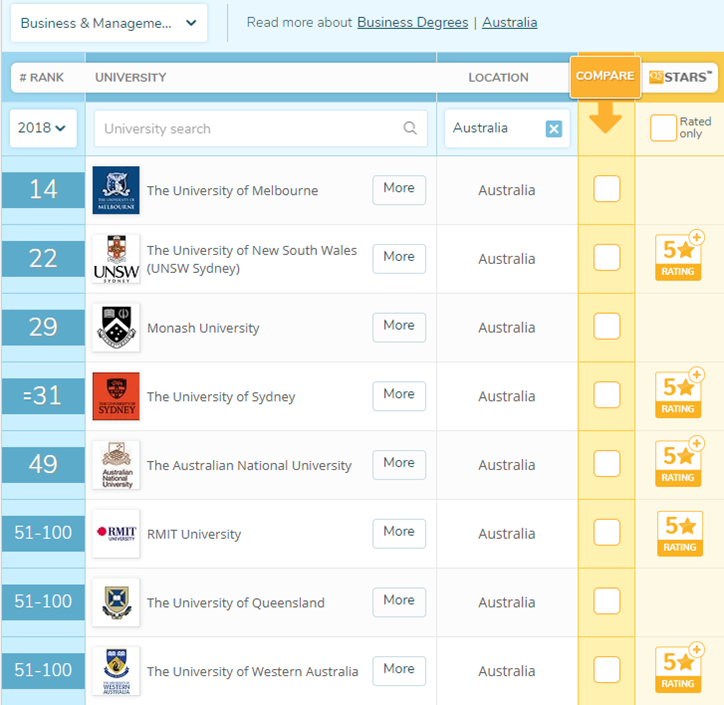
Task: Open University of Sydney's 5 star rating badge
Action: 679,393
